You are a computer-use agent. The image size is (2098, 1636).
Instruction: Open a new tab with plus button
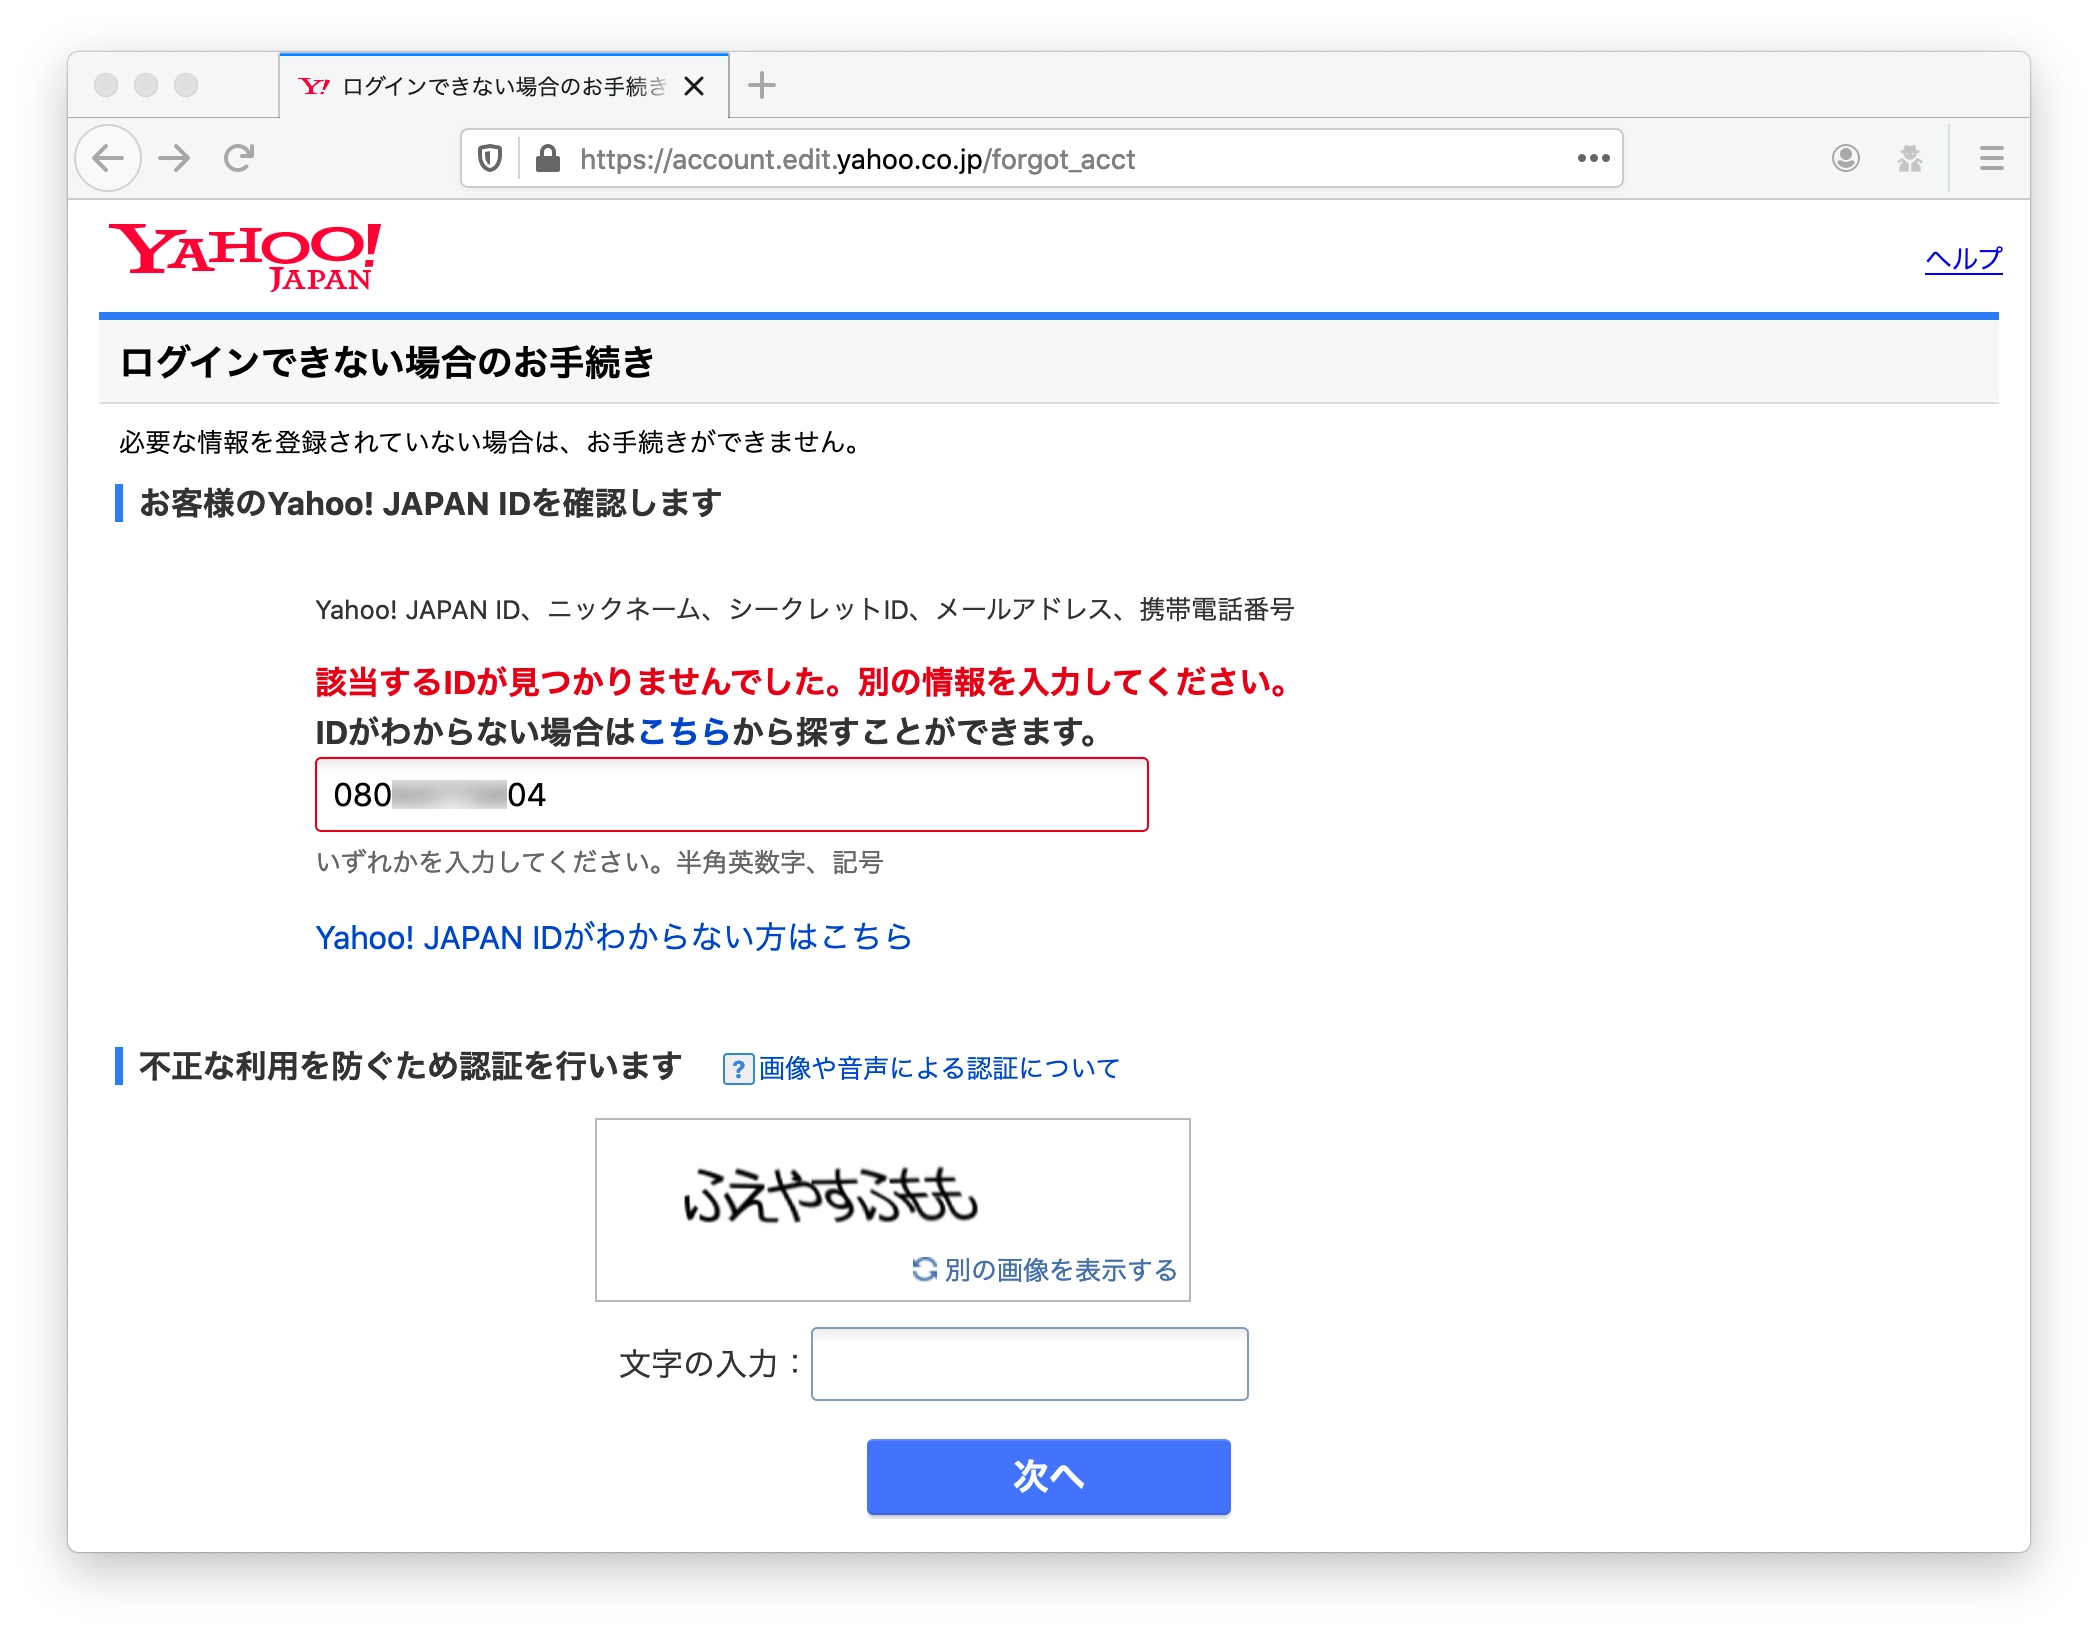pyautogui.click(x=761, y=86)
